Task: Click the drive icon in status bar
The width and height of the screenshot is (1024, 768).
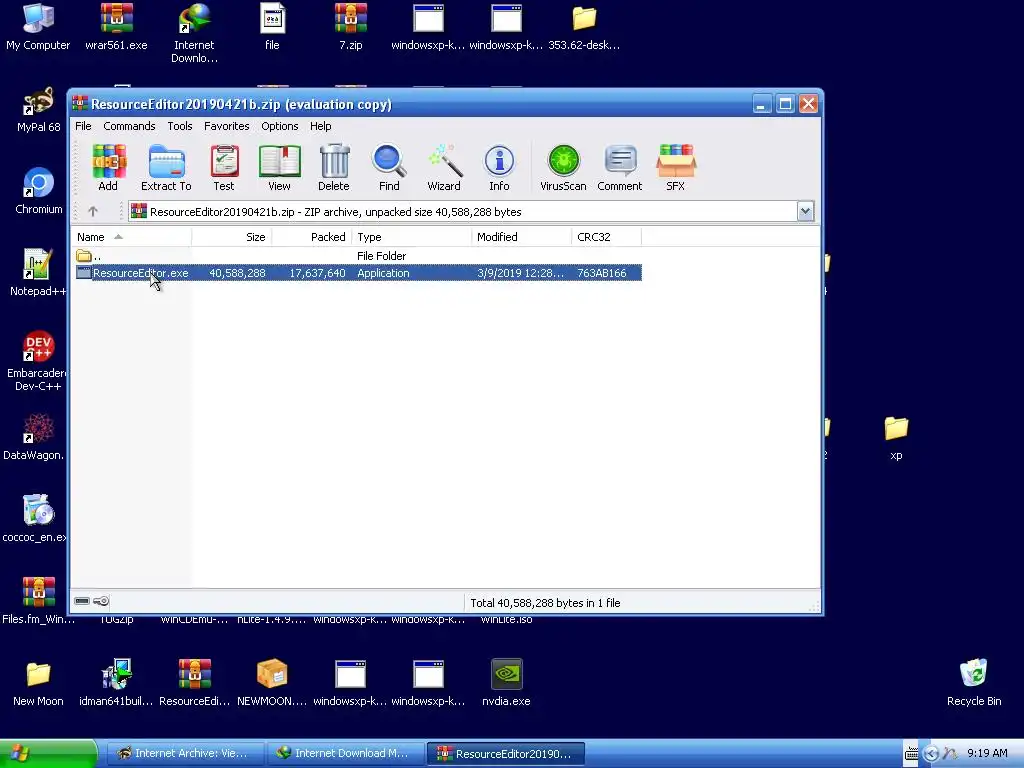Action: point(82,601)
